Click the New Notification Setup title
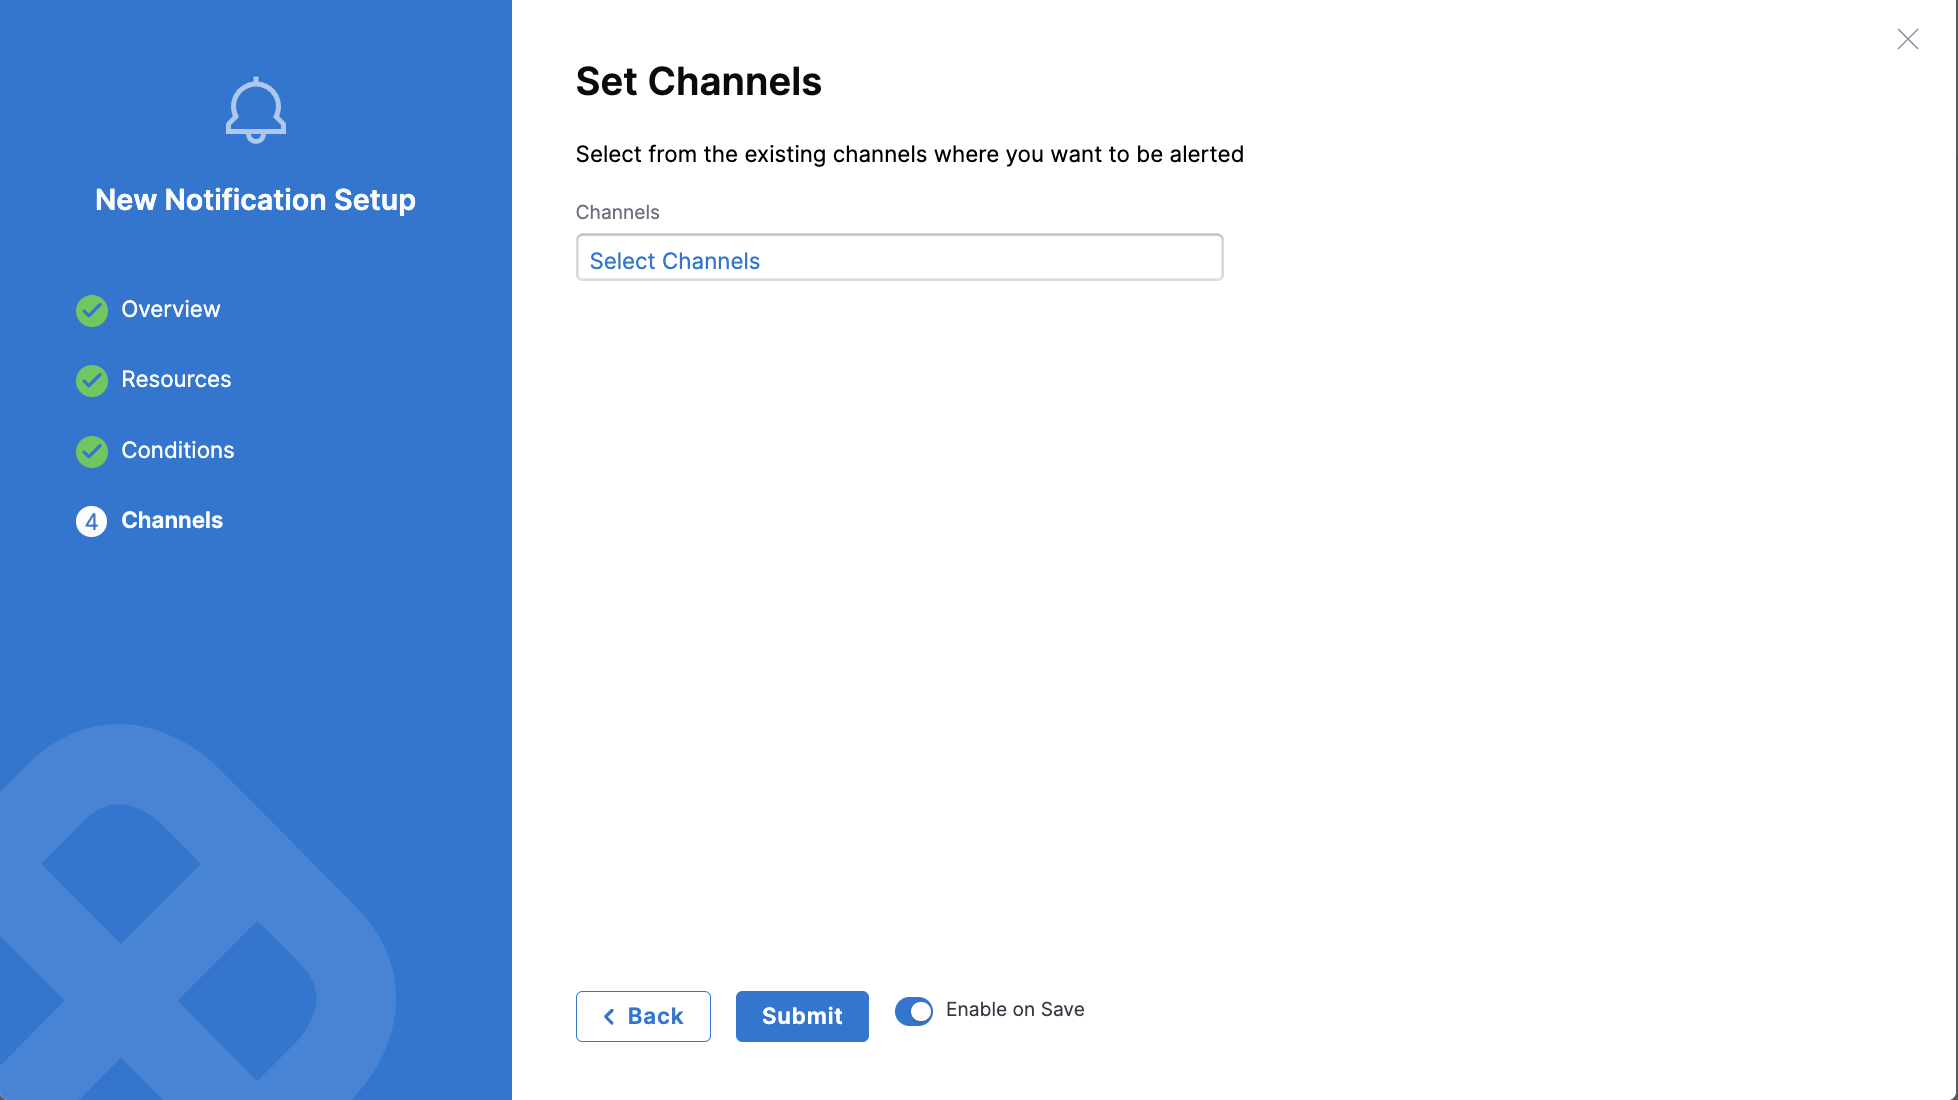1958x1100 pixels. 255,200
